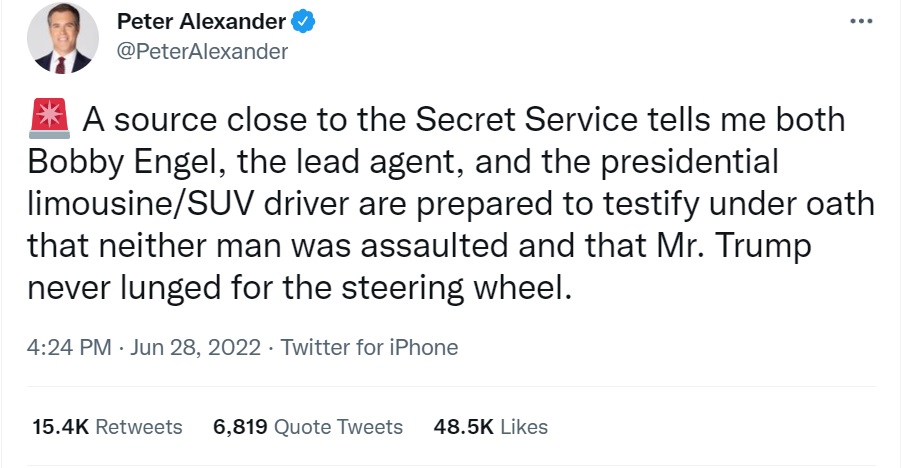The width and height of the screenshot is (905, 468).
Task: Click "Mr. Trump" in the tweet text
Action: 766,247
